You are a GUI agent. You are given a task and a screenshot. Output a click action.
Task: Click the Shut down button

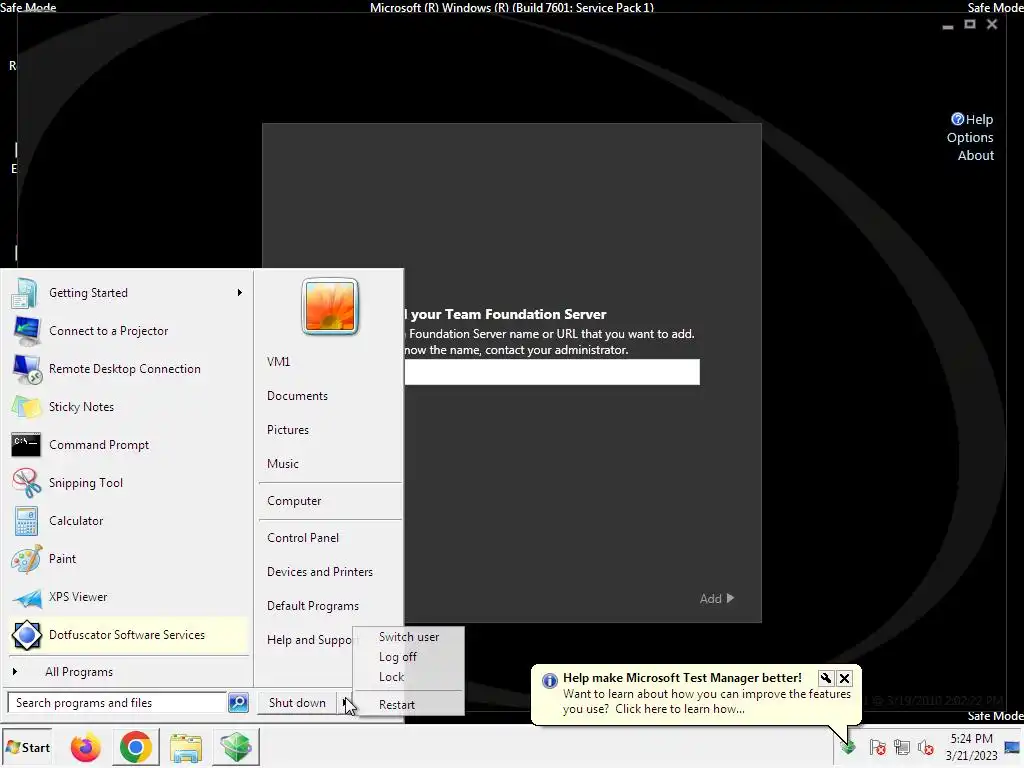(x=297, y=703)
